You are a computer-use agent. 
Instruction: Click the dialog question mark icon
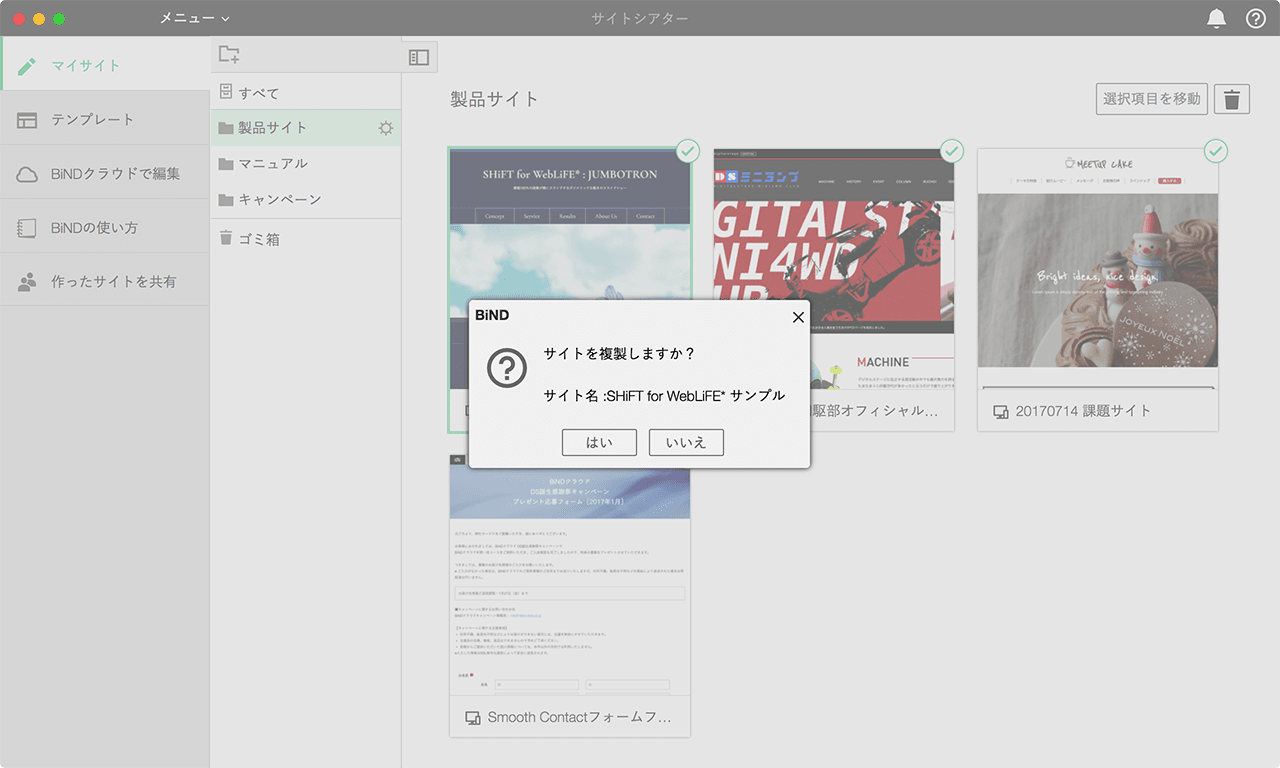tap(507, 369)
